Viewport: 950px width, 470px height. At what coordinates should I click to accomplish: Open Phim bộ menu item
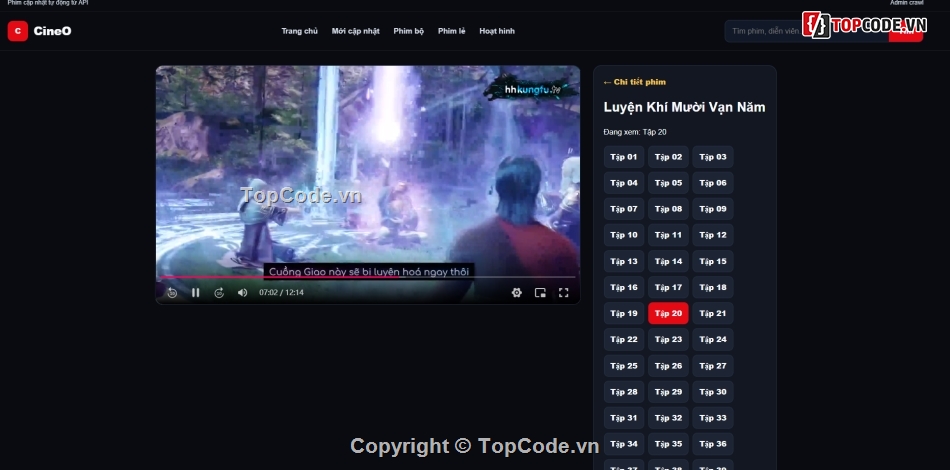409,31
